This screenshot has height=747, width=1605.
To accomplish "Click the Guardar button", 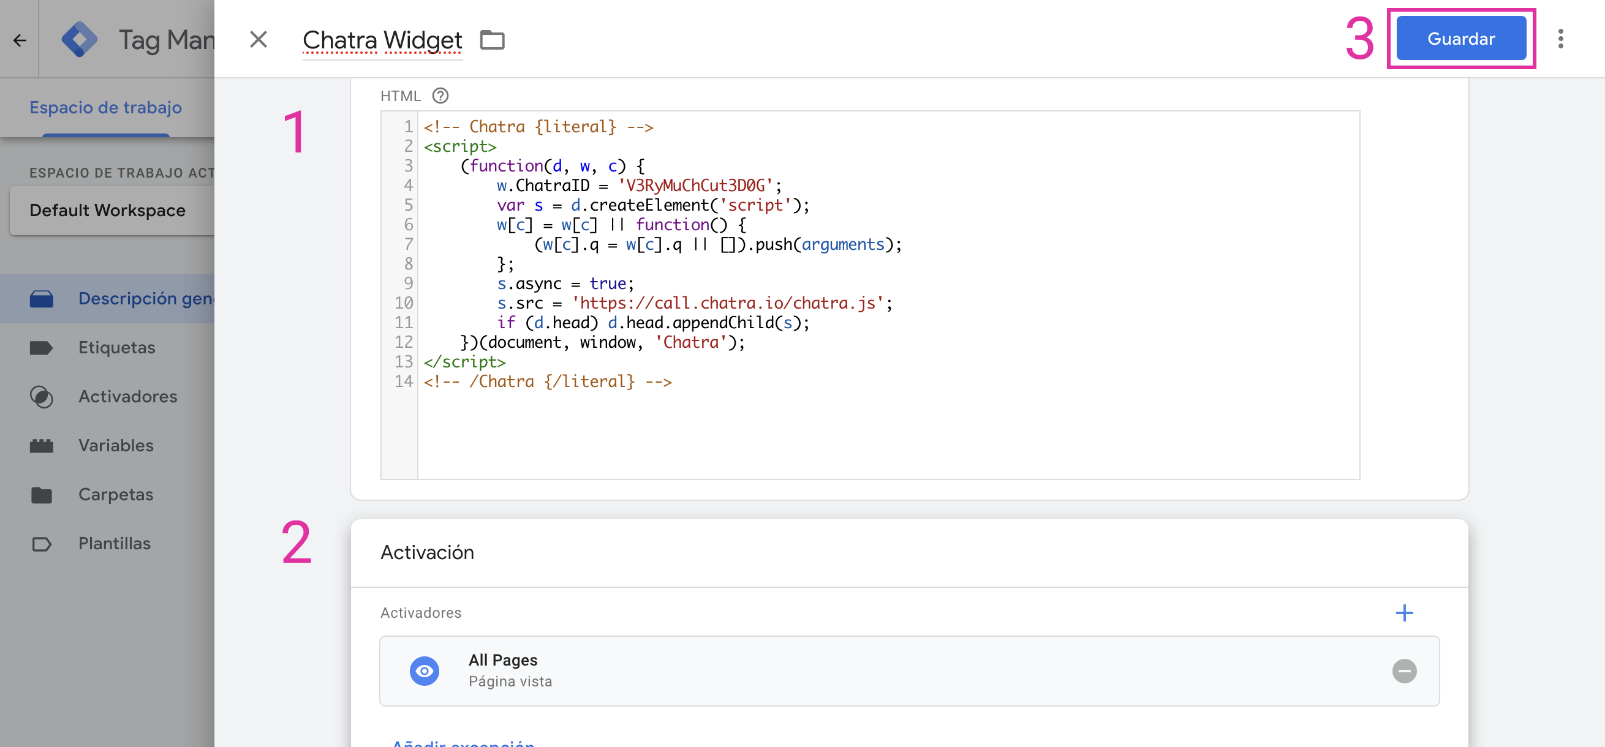I will click(x=1460, y=39).
